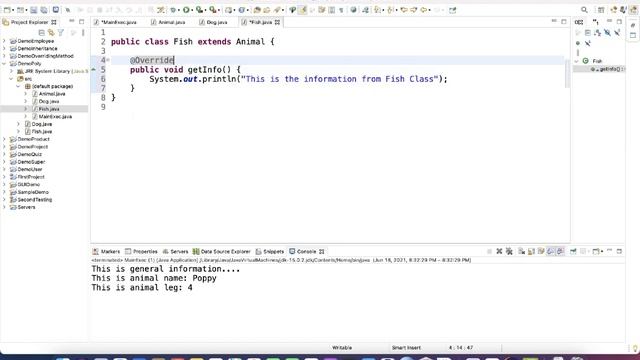Click the @Override annotation on line 4
Viewport: 640px width, 360px height.
152,60
